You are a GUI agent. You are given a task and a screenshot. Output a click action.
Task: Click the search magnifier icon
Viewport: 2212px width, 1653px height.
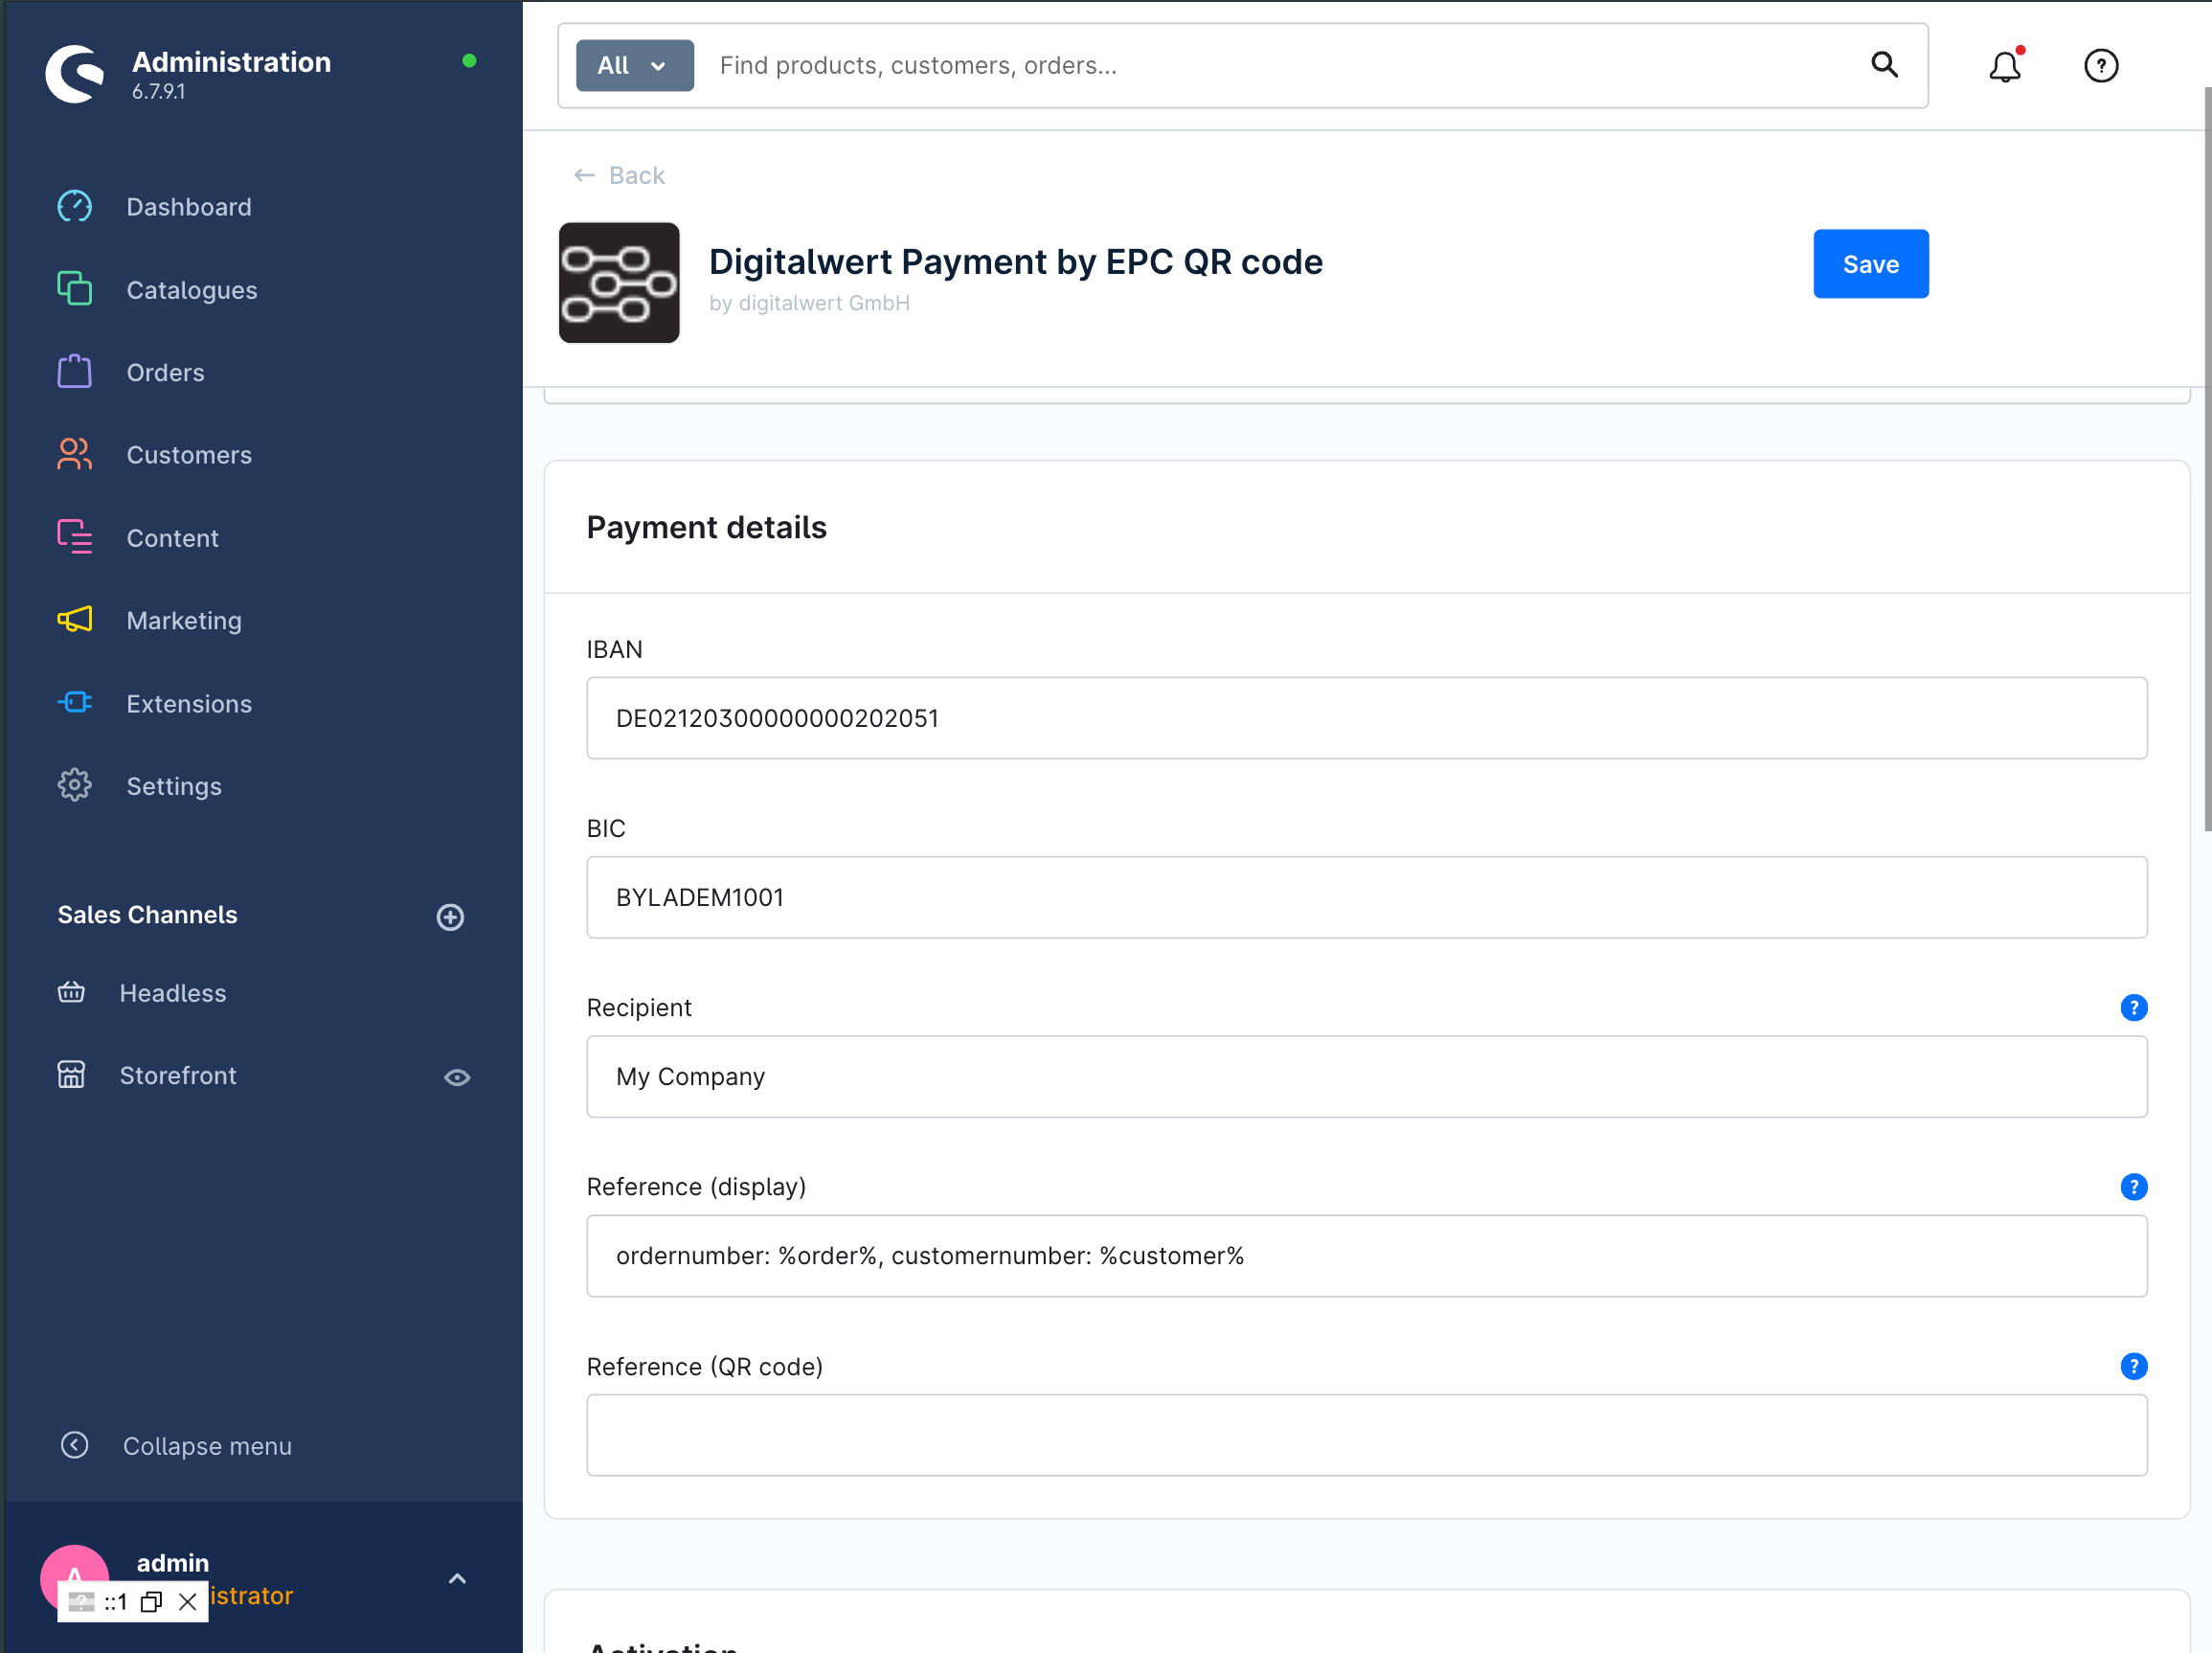tap(1885, 65)
